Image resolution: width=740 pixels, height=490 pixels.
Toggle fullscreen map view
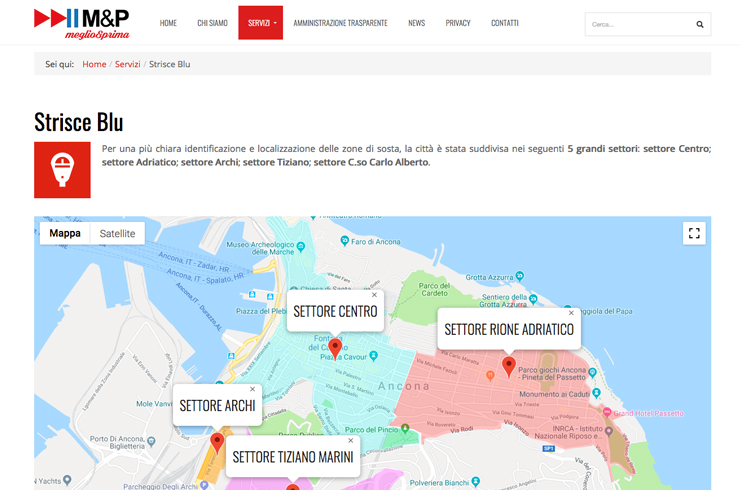click(694, 233)
